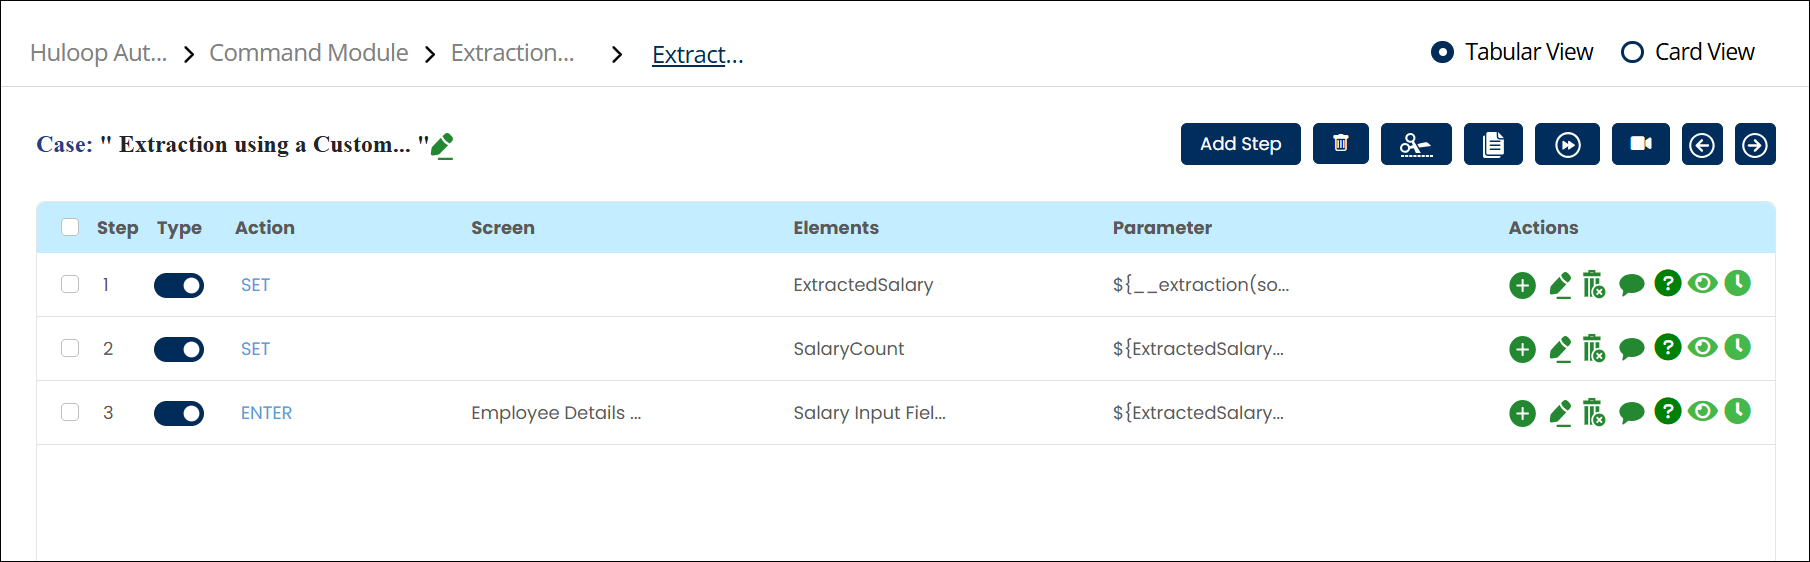This screenshot has width=1810, height=562.
Task: Click ENTER action link in step 3
Action: 266,413
